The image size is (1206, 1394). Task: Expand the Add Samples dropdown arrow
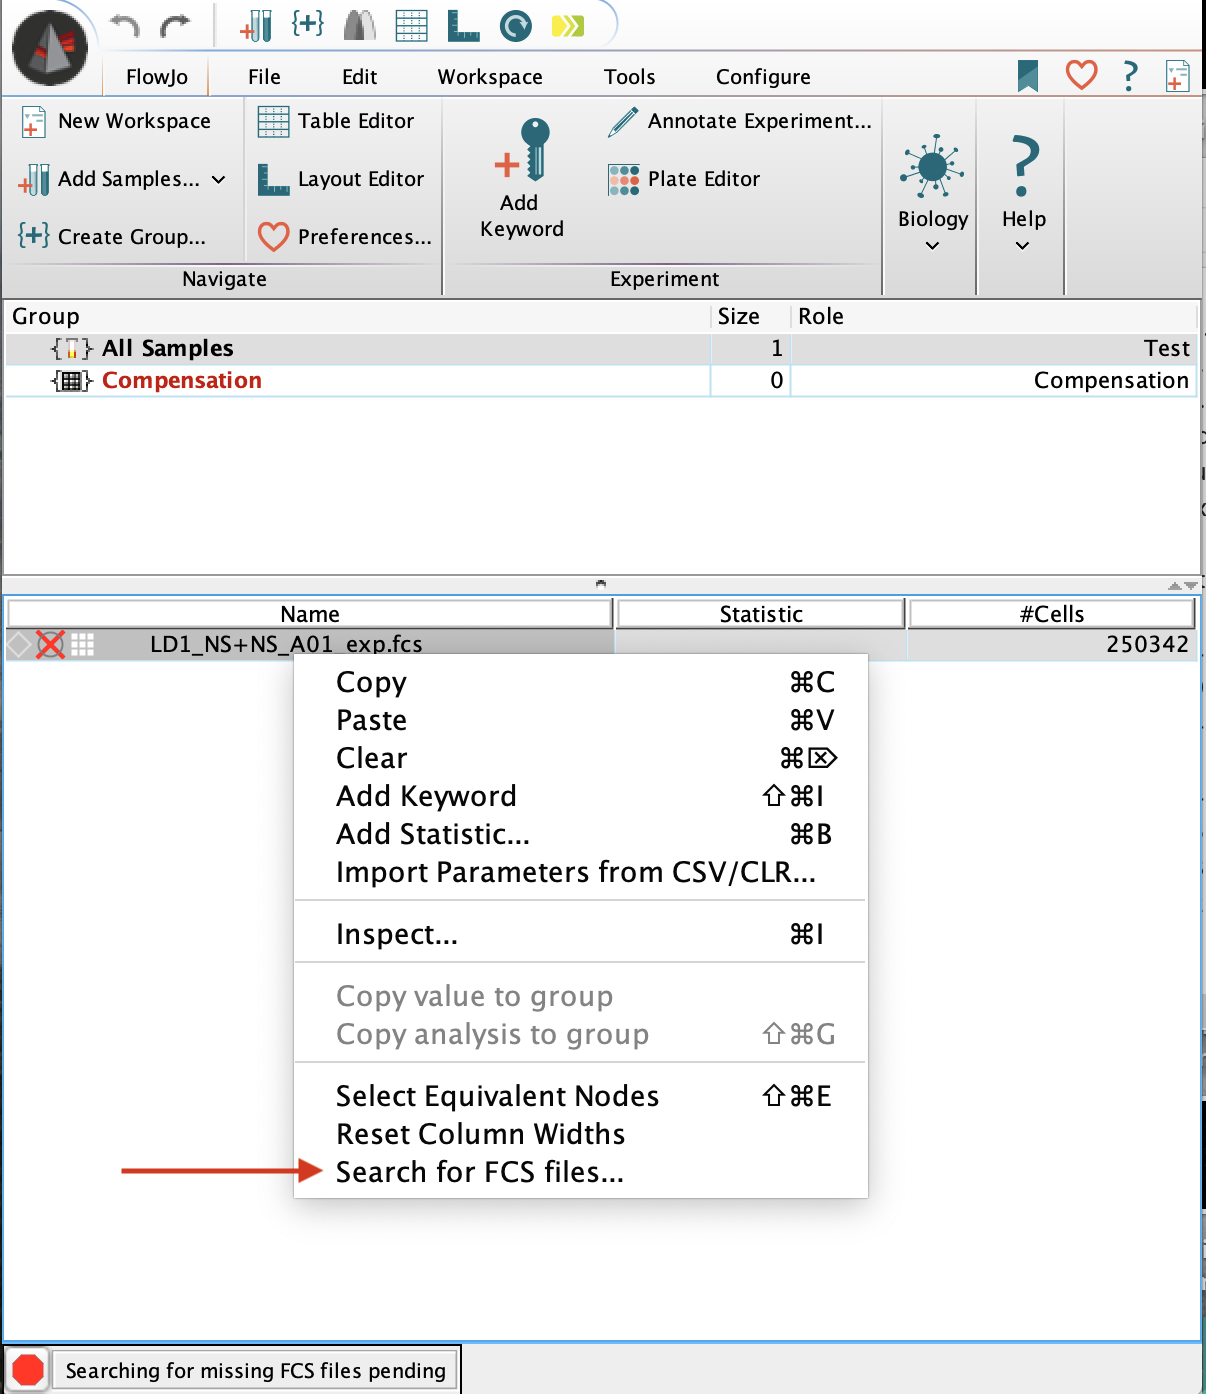click(219, 180)
